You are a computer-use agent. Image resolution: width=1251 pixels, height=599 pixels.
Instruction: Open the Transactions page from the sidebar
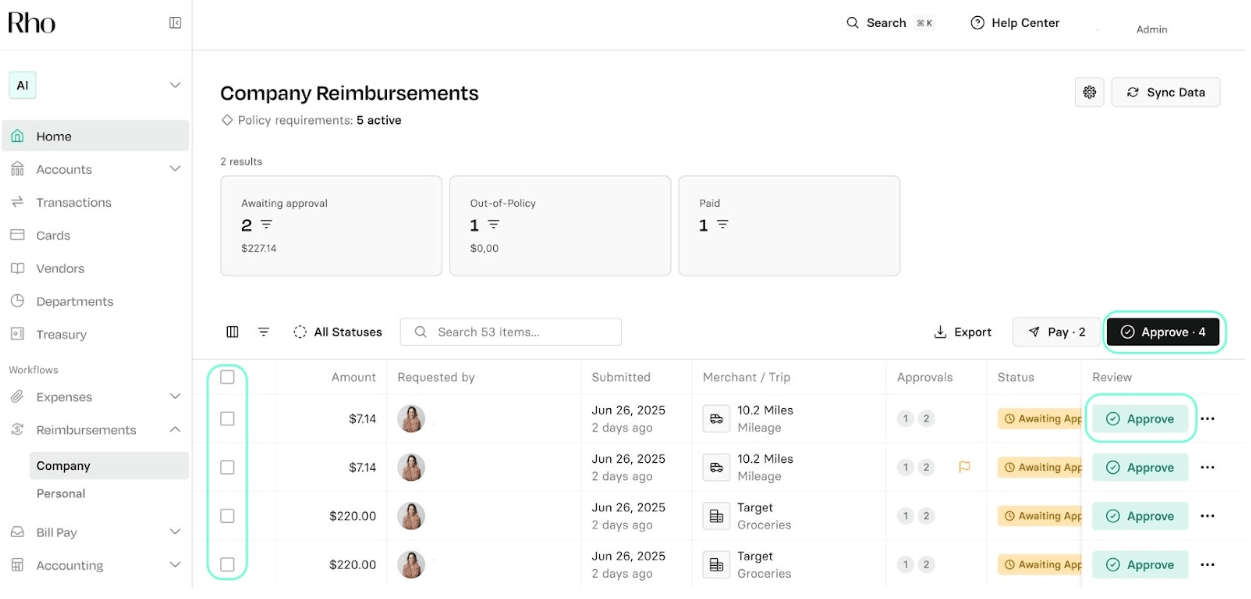point(74,202)
